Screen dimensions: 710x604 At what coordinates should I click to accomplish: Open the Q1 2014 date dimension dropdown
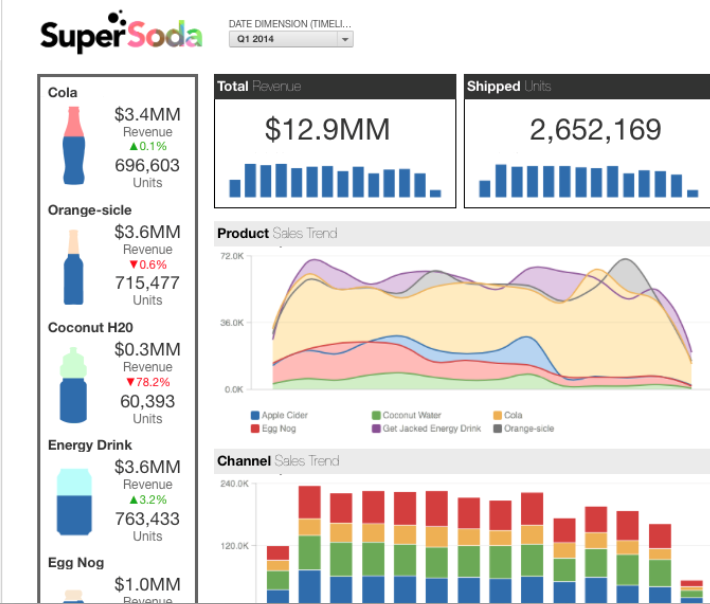(291, 39)
